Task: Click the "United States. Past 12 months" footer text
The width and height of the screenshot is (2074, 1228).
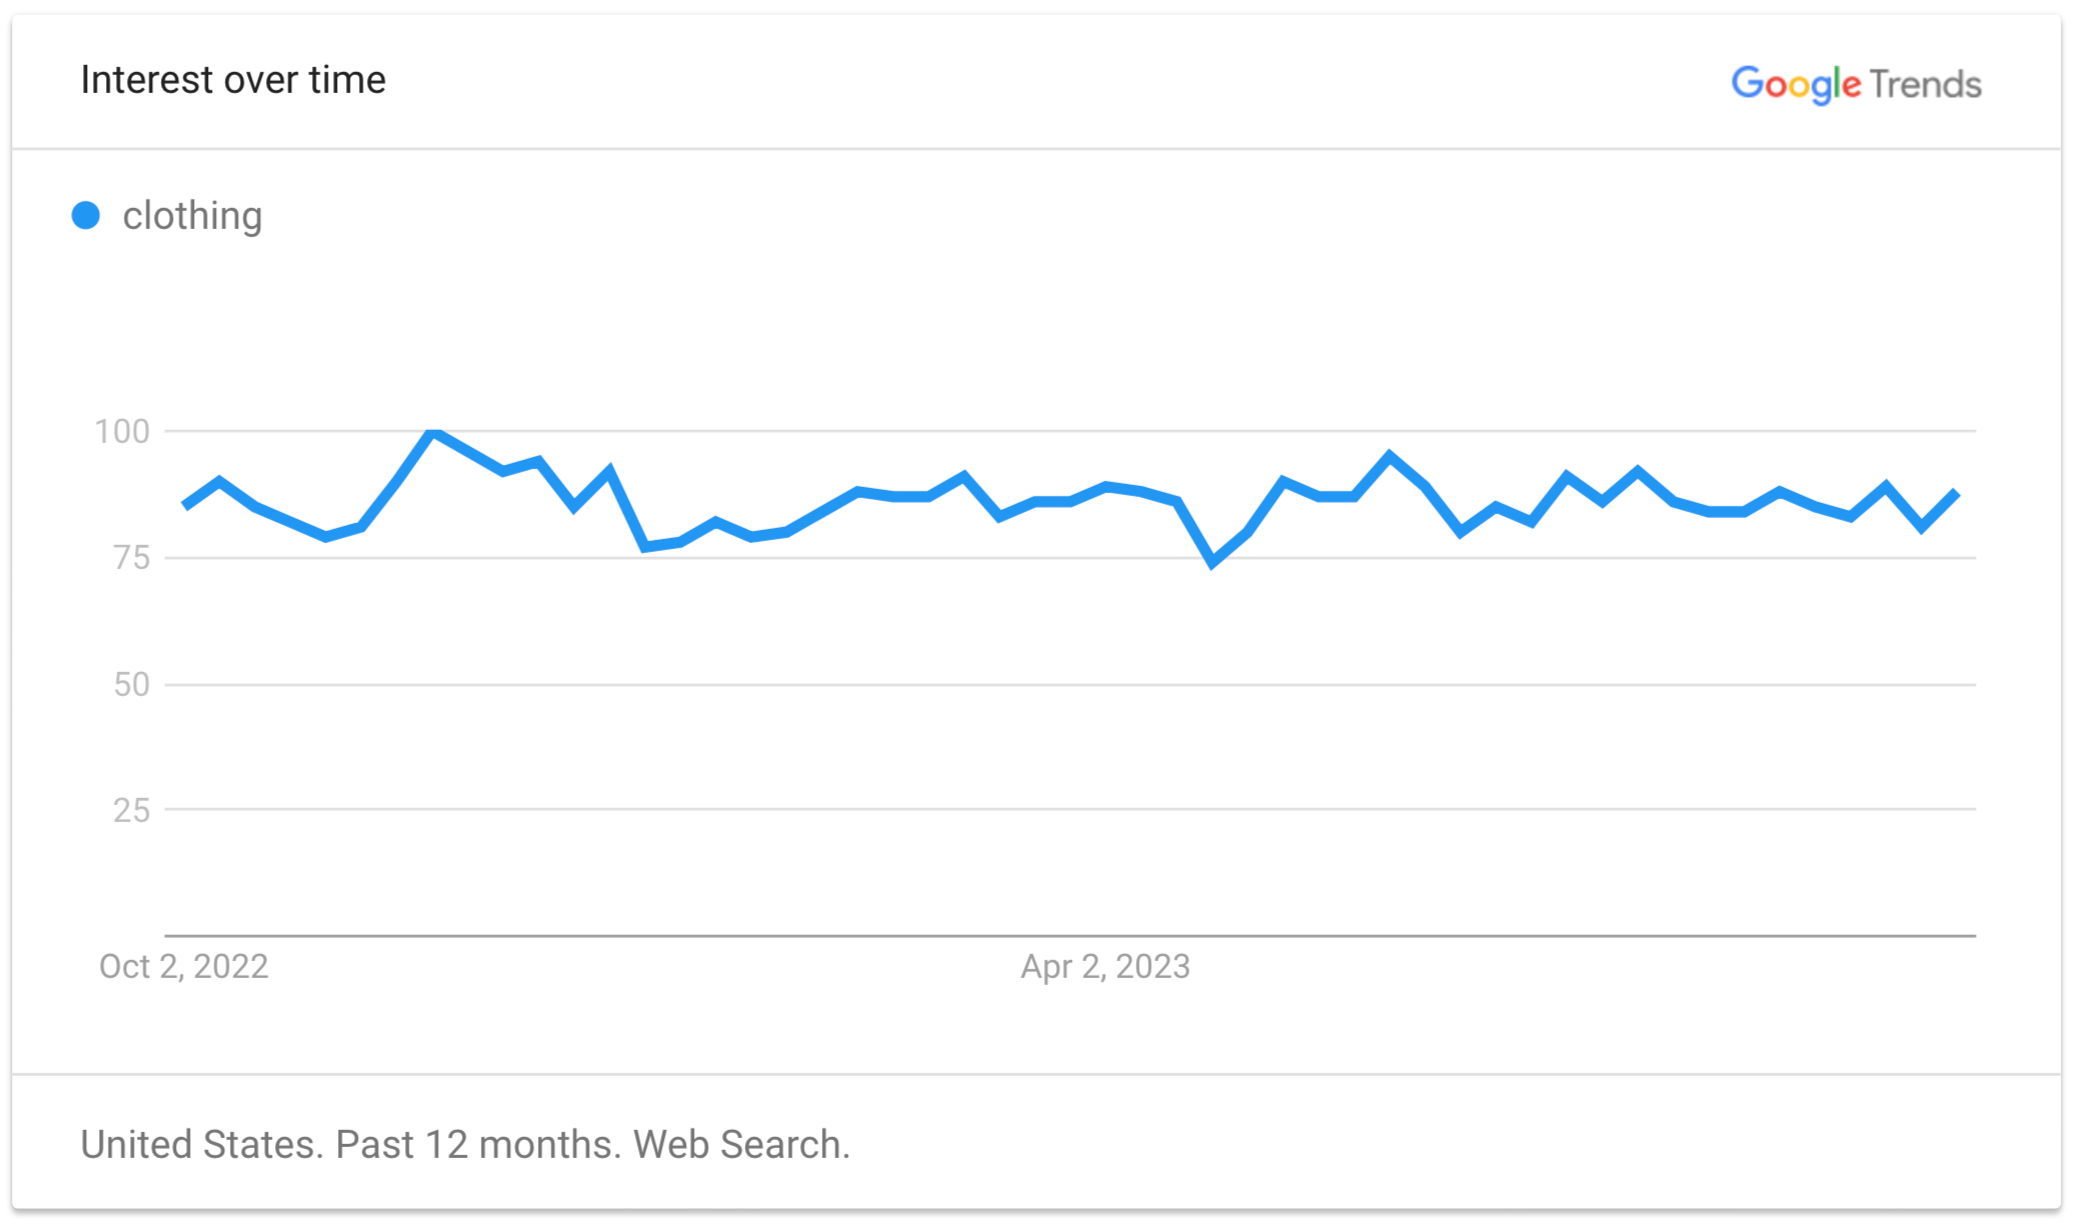Action: point(465,1144)
